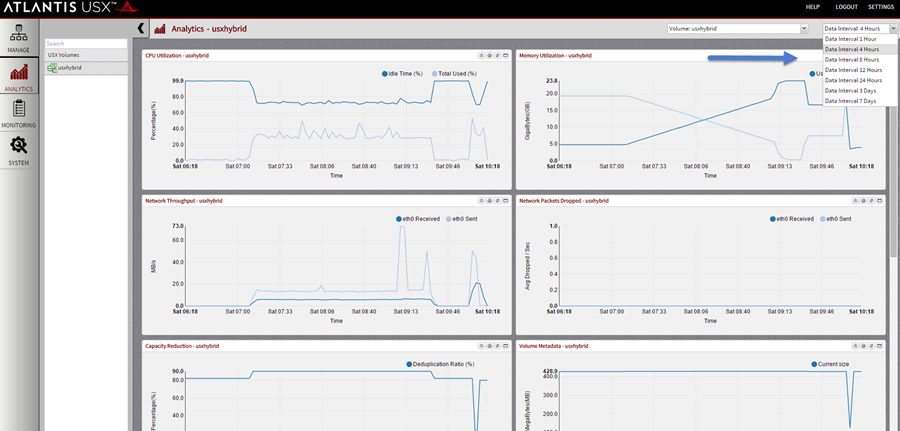Click the Capacity Reduction - usxhybrid panel title
The height and width of the screenshot is (431, 900).
(182, 346)
